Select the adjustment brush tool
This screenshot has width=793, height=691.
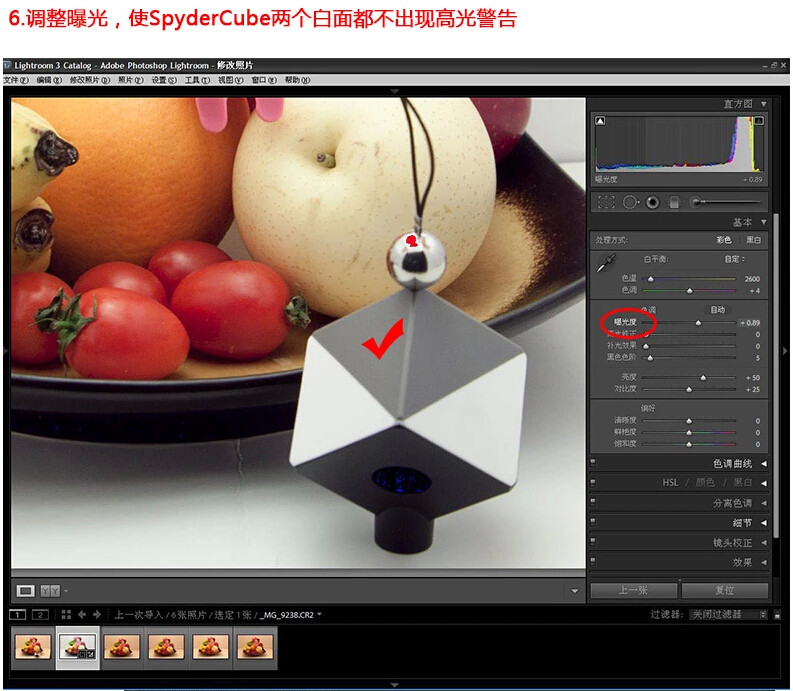[726, 202]
